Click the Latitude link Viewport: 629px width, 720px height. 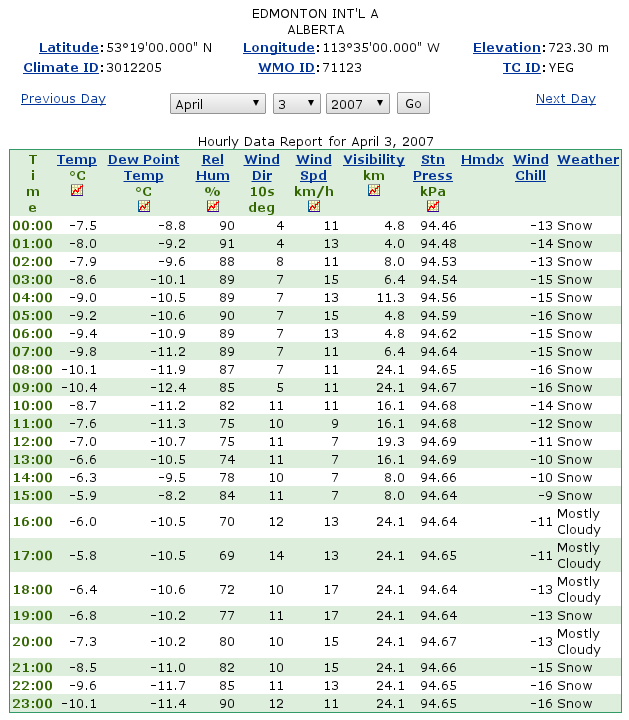click(x=69, y=48)
